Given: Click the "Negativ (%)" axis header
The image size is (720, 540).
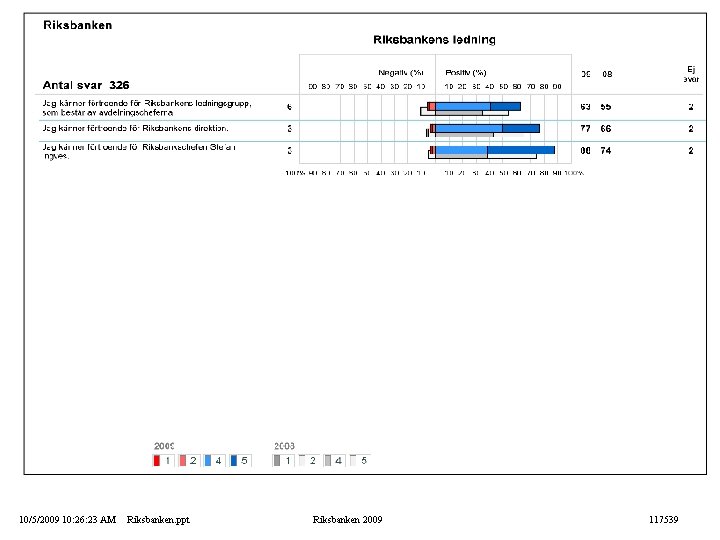Looking at the screenshot, I should click(x=400, y=73).
